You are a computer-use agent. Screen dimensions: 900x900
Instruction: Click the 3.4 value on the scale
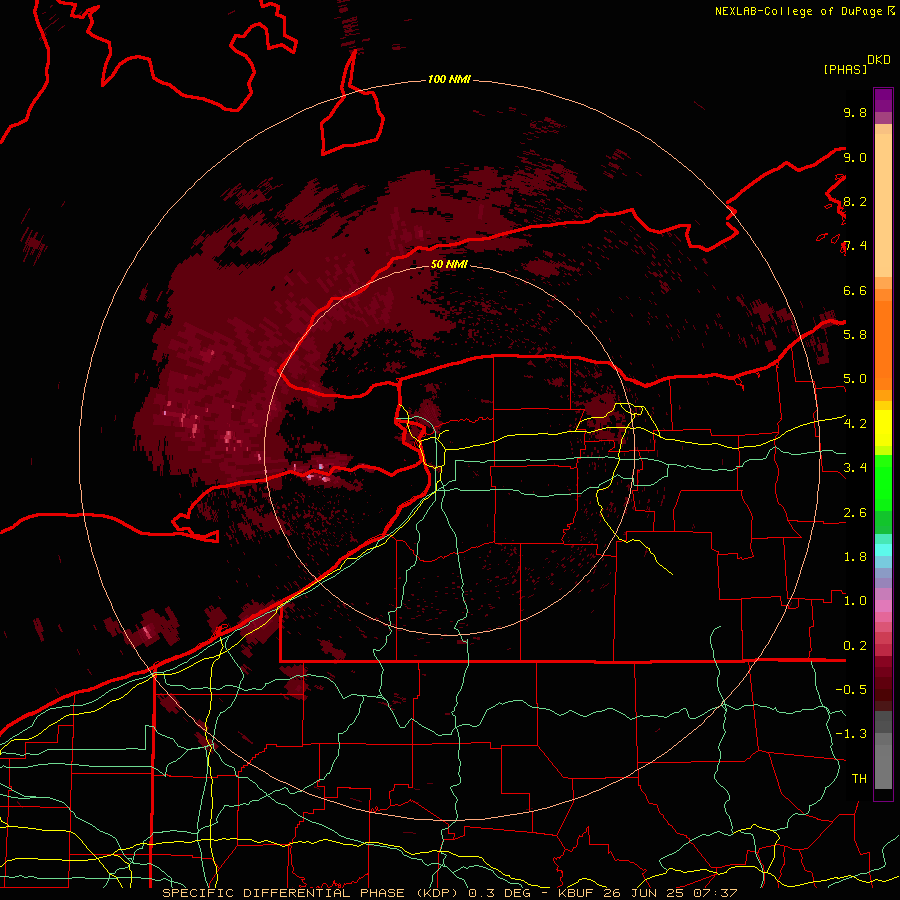pyautogui.click(x=855, y=467)
